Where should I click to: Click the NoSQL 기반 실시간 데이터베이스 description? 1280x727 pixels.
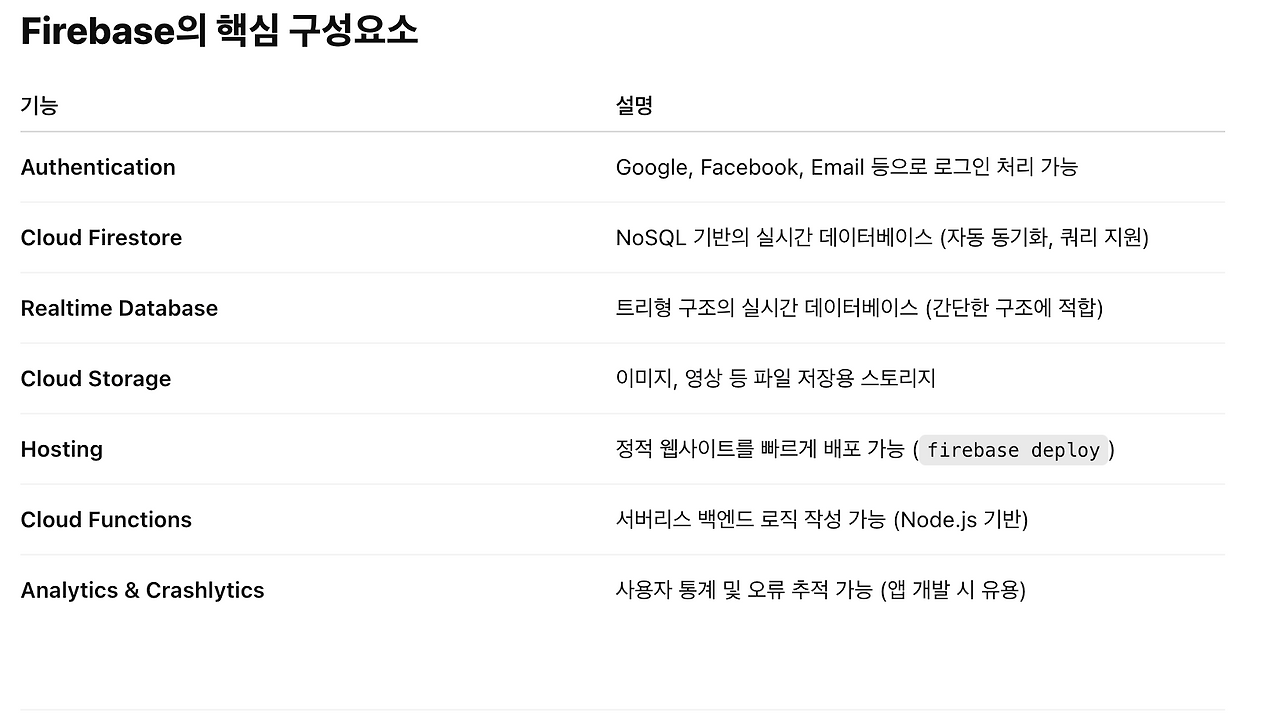(x=773, y=238)
